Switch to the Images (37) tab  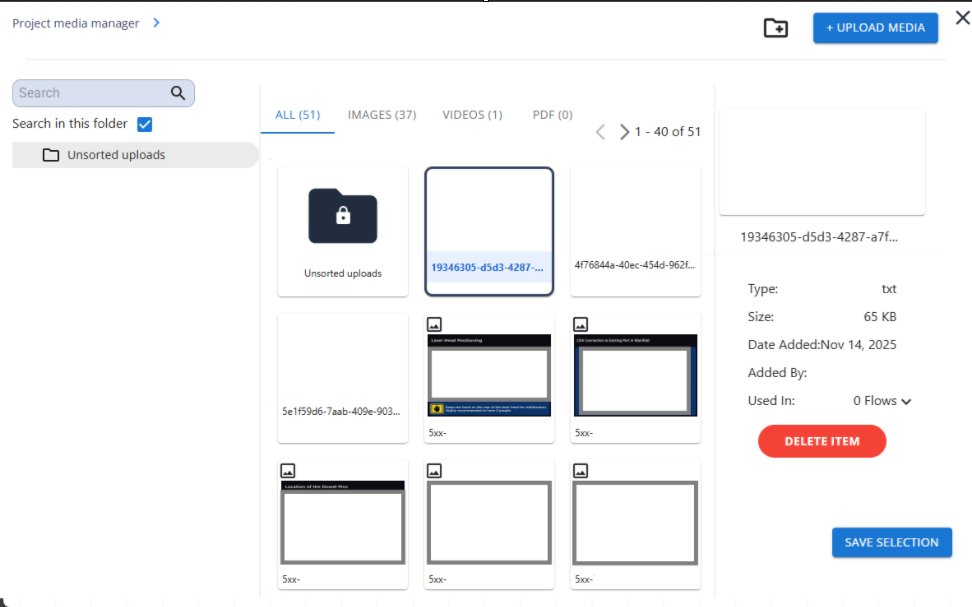381,115
